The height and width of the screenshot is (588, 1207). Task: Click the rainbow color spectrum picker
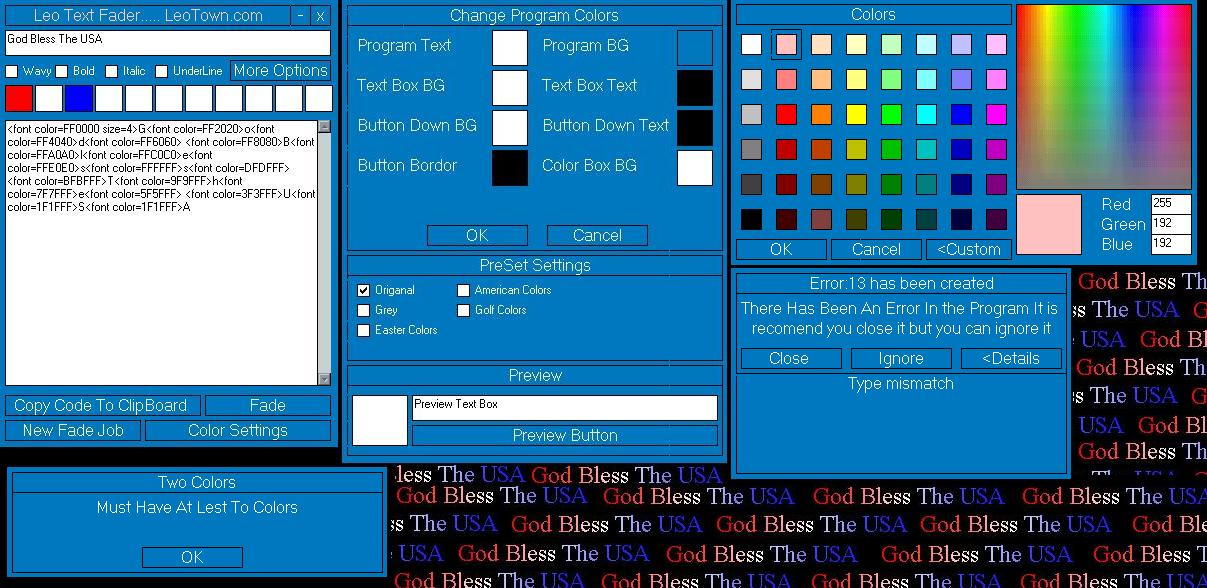1104,96
